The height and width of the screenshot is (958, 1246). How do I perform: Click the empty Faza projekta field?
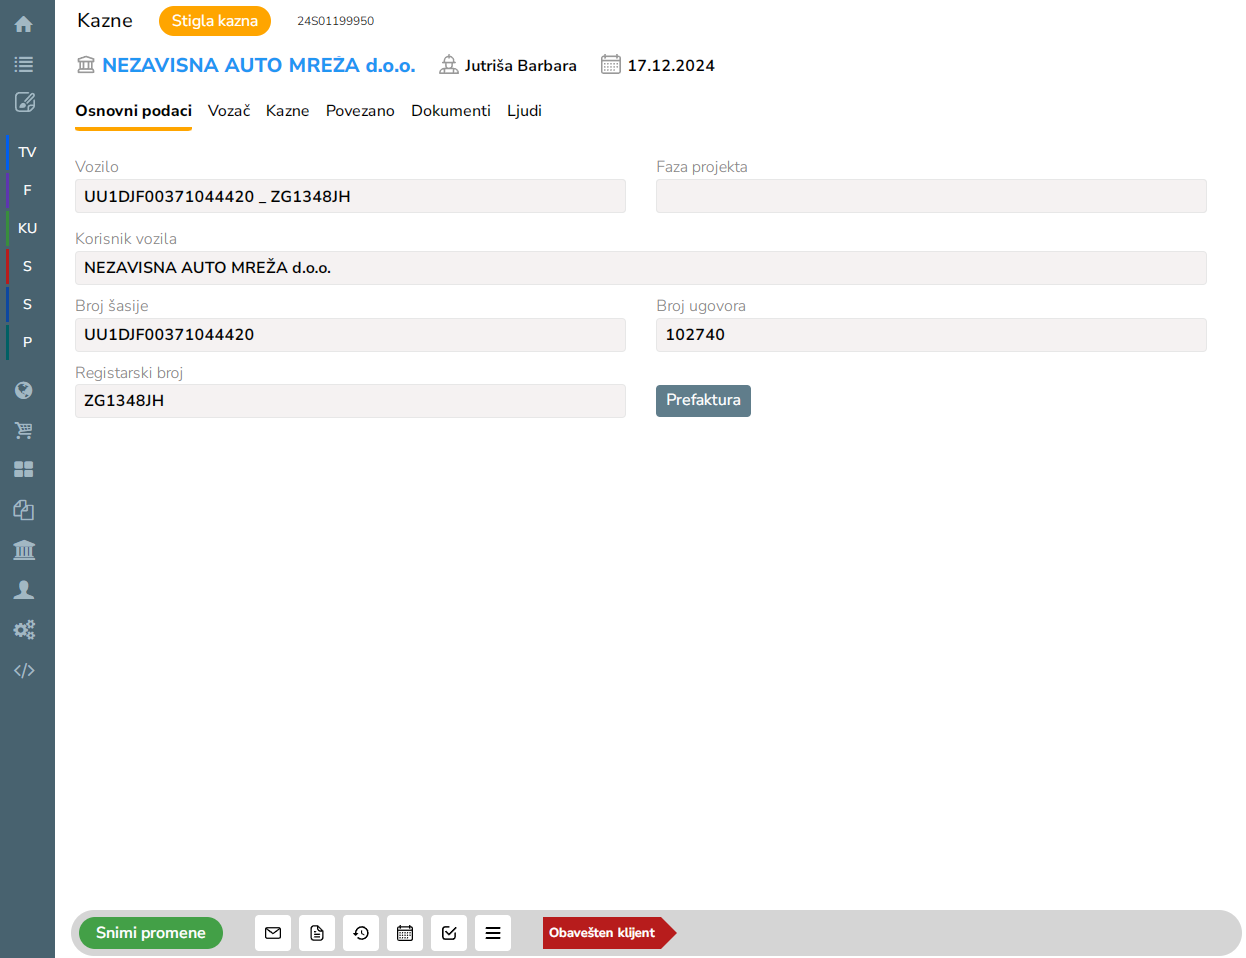[x=931, y=196]
